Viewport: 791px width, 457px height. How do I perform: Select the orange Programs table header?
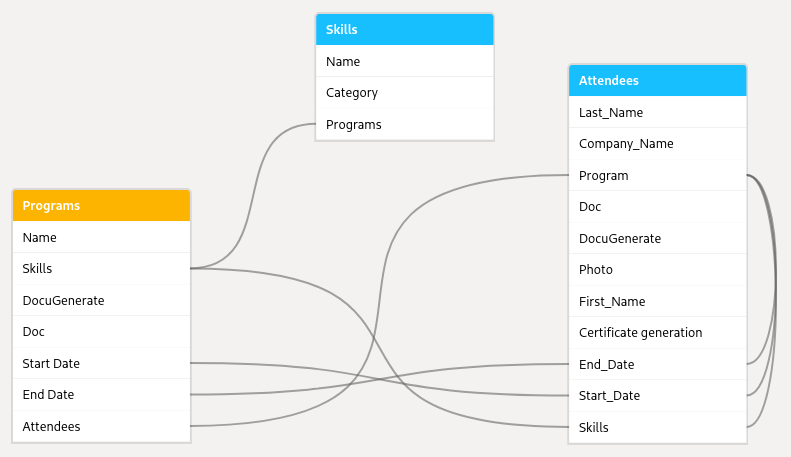101,206
